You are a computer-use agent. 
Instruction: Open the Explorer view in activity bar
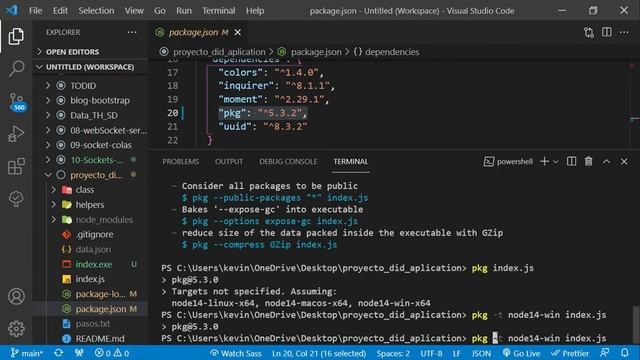point(16,36)
